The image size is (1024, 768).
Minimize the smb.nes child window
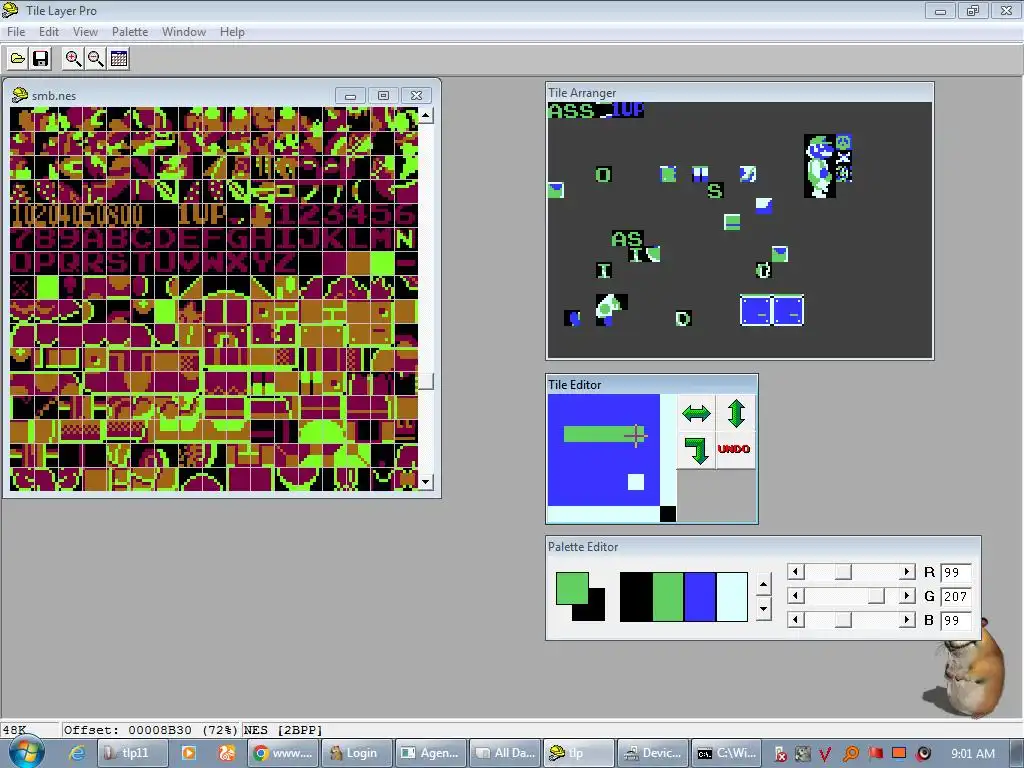click(350, 95)
